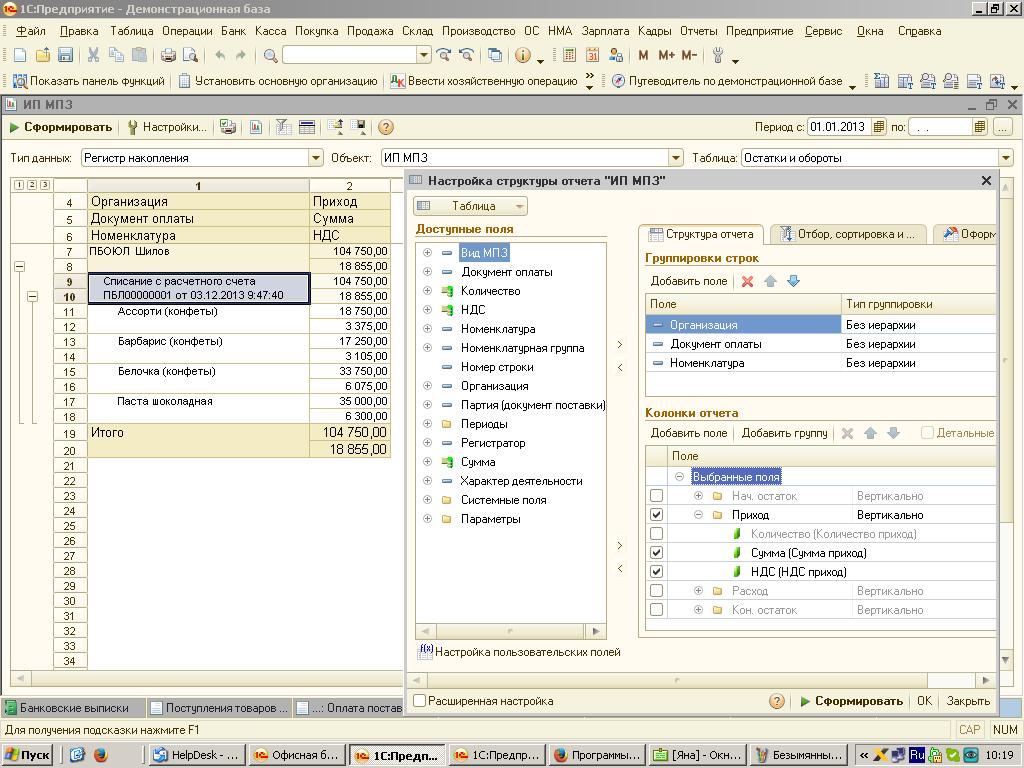Viewport: 1024px width, 768px height.
Task: Click the Период с date input field
Action: [x=838, y=127]
